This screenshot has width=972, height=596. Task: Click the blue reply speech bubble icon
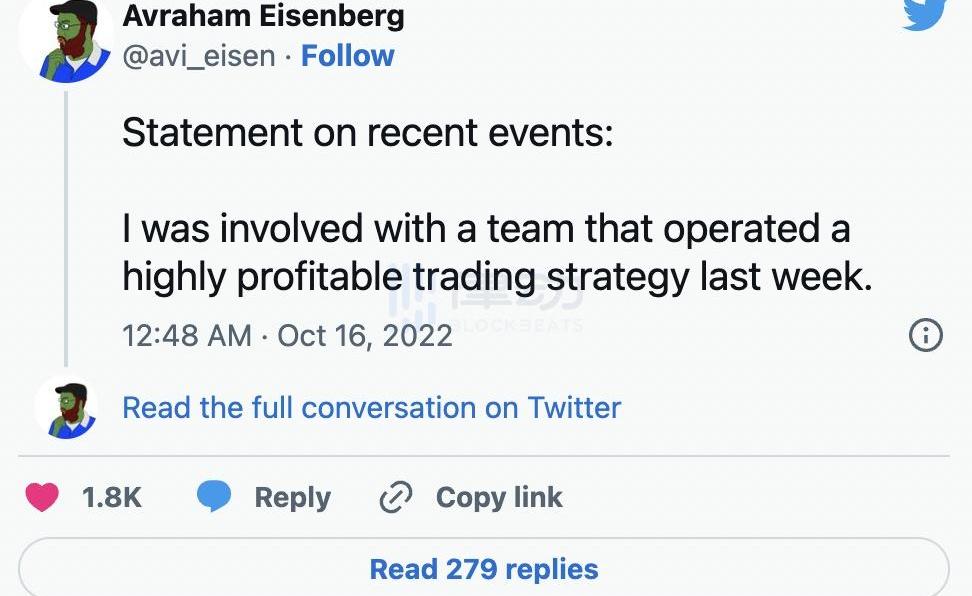[214, 496]
